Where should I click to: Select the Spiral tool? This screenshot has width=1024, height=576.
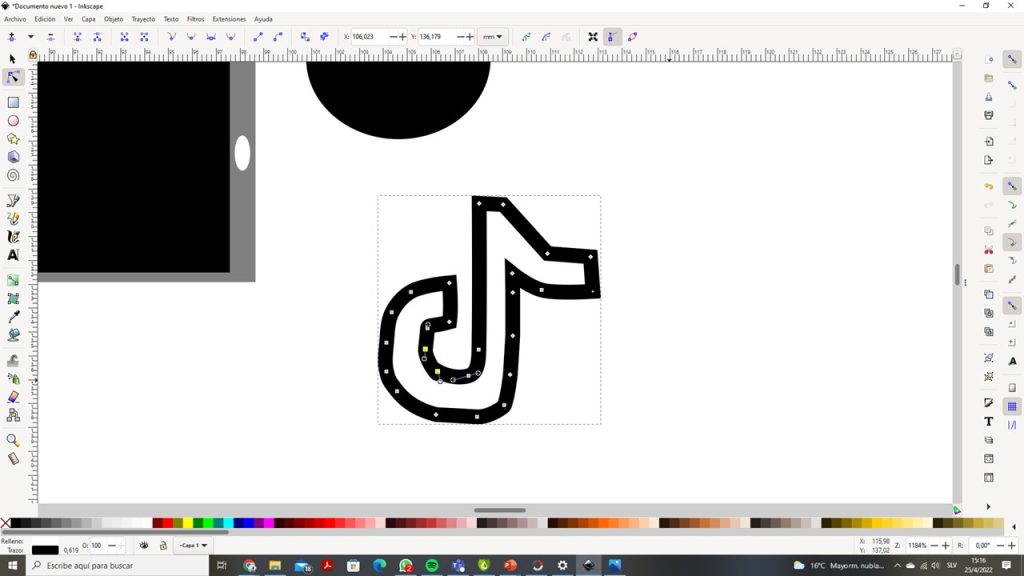click(13, 176)
